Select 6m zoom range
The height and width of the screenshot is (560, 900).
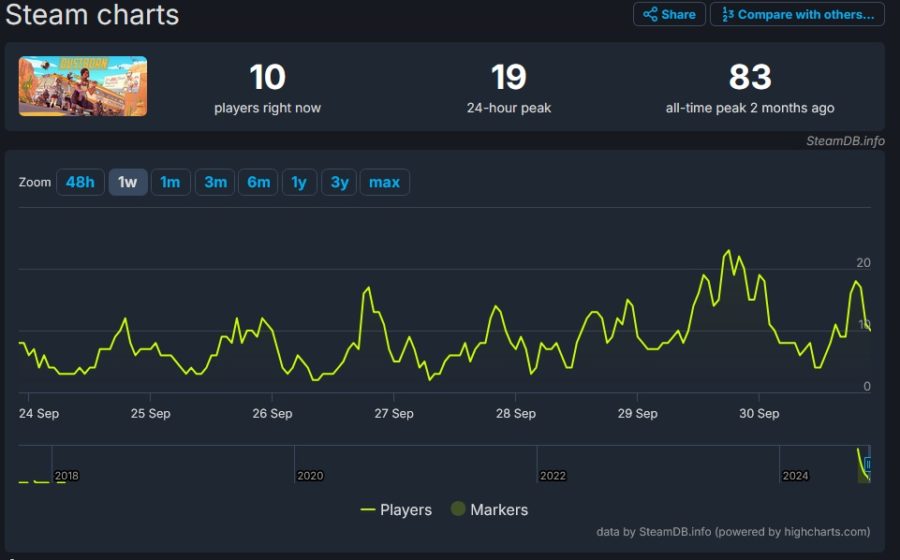258,182
